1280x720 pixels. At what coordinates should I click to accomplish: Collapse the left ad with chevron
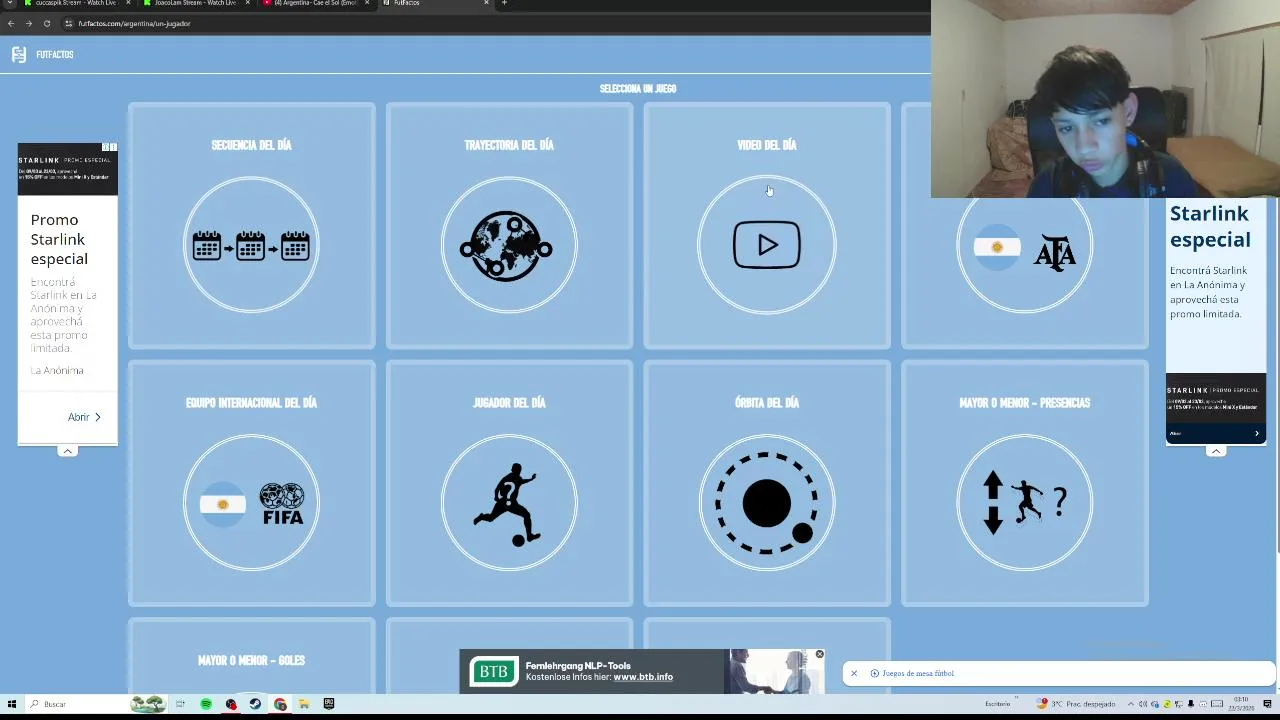(x=67, y=451)
